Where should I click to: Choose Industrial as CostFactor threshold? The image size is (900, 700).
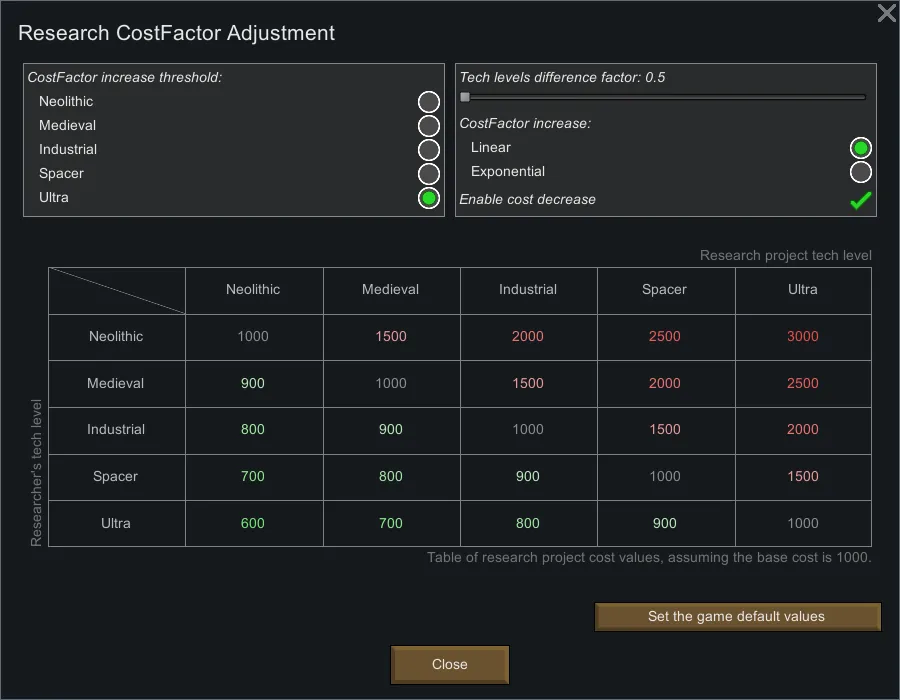pos(428,150)
